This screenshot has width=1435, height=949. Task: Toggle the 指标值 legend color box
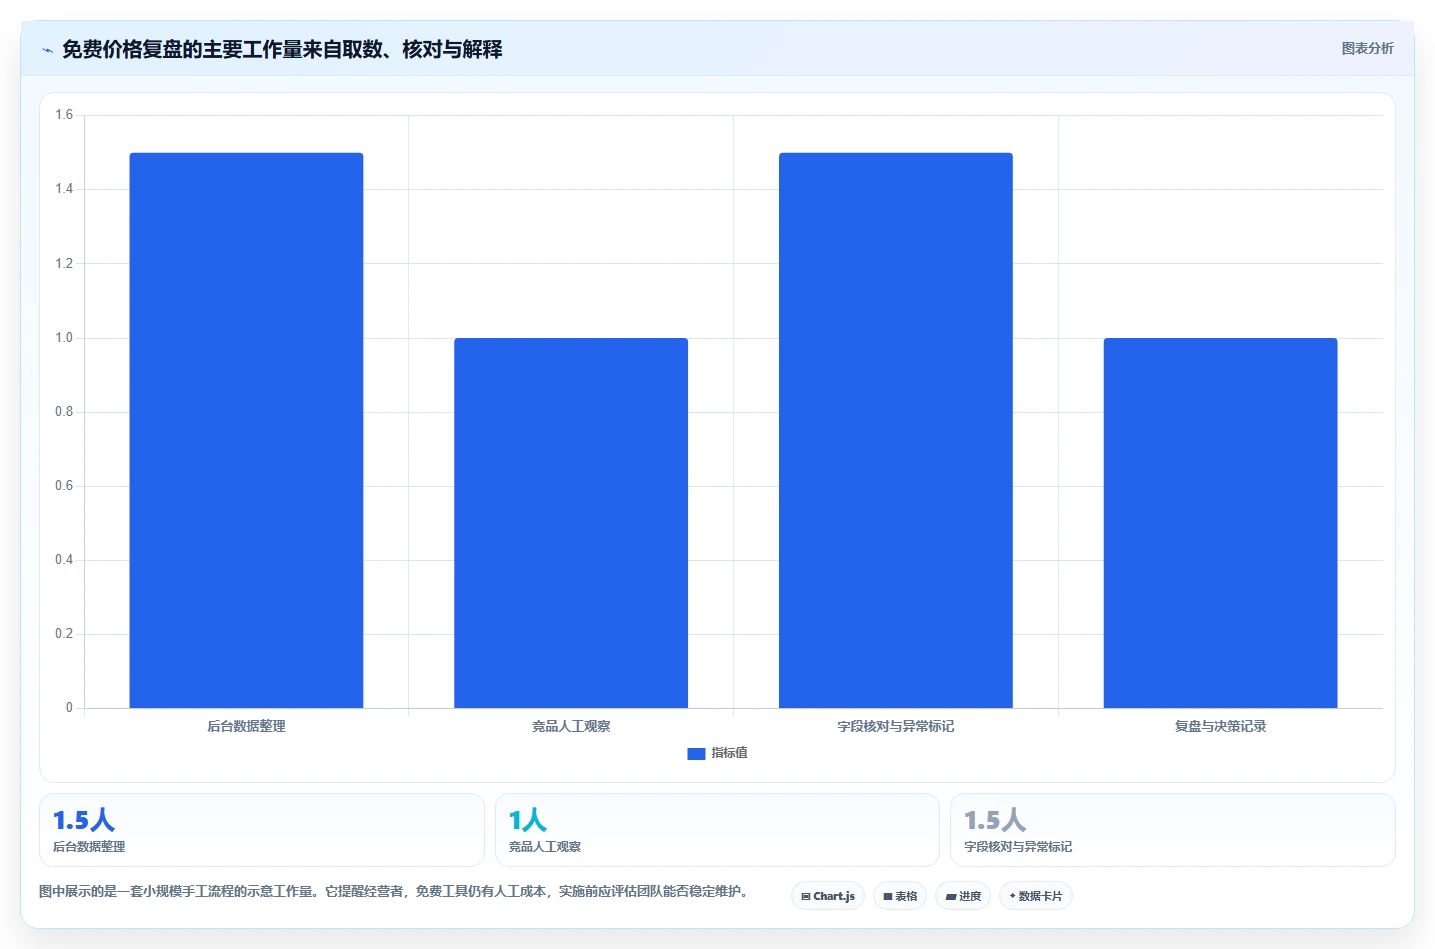point(696,754)
